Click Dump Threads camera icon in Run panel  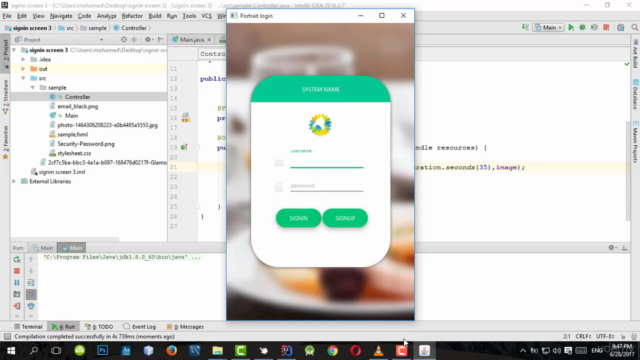tap(17, 294)
